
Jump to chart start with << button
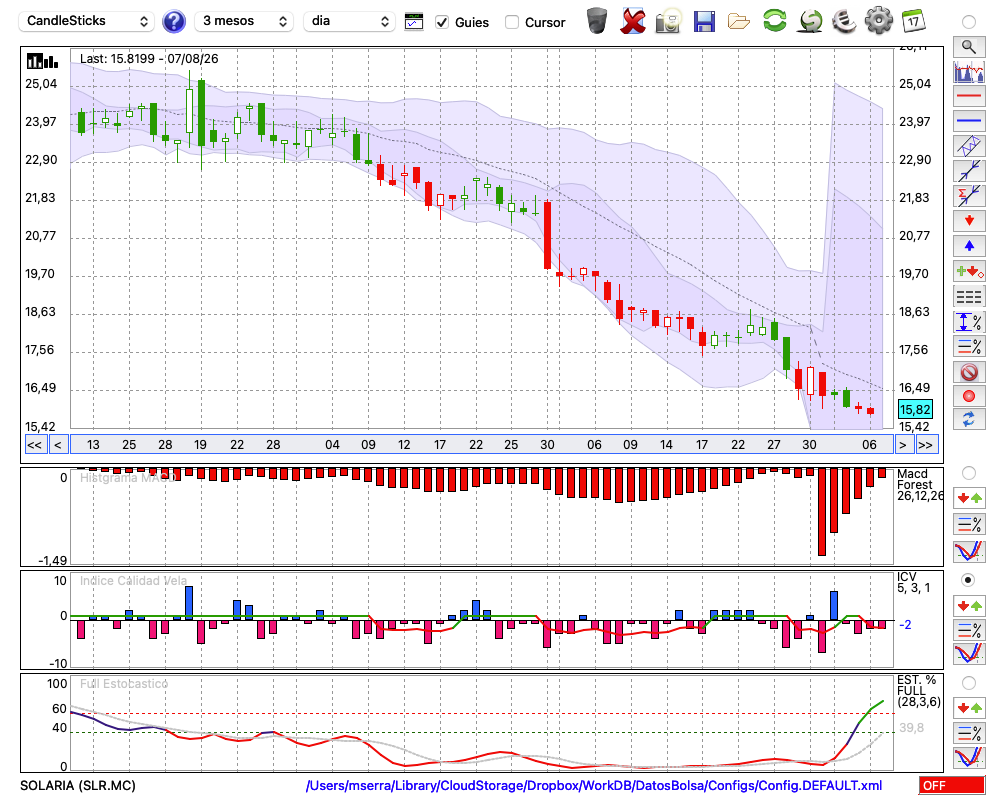34,445
